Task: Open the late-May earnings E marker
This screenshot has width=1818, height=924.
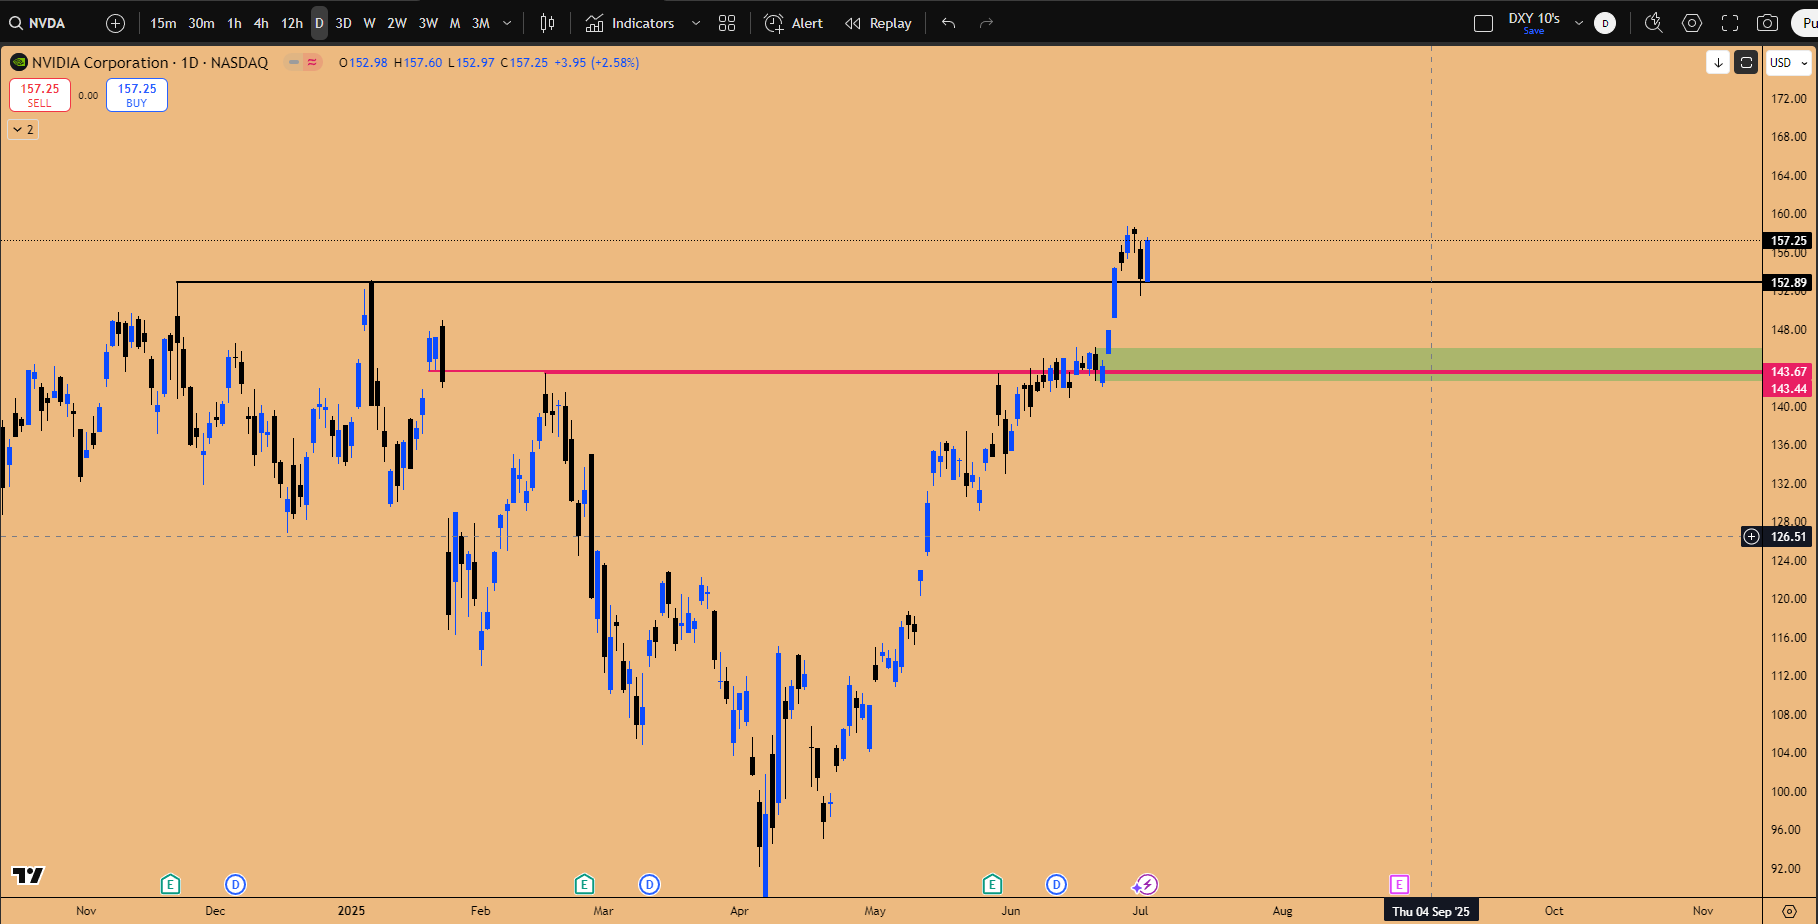Action: 992,884
